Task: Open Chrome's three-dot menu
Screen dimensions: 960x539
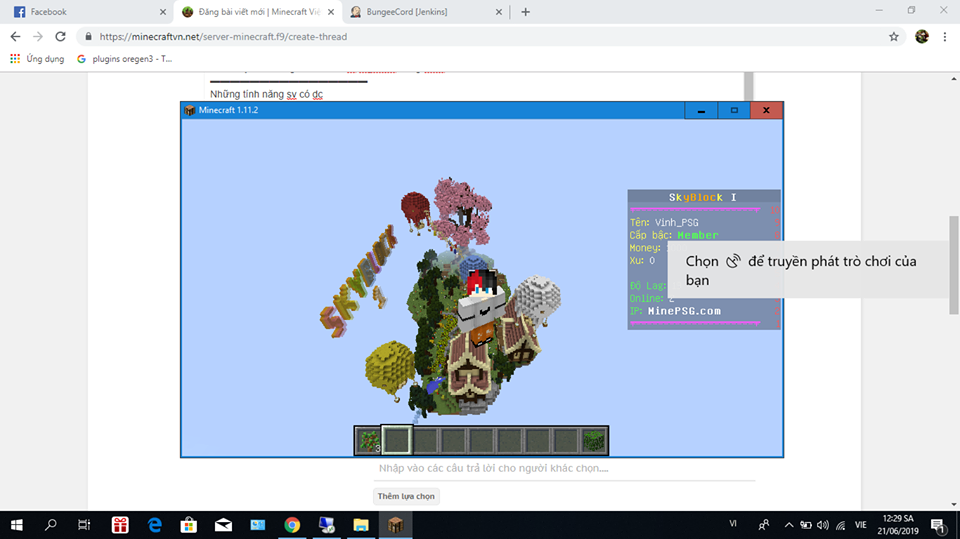Action: coord(945,37)
